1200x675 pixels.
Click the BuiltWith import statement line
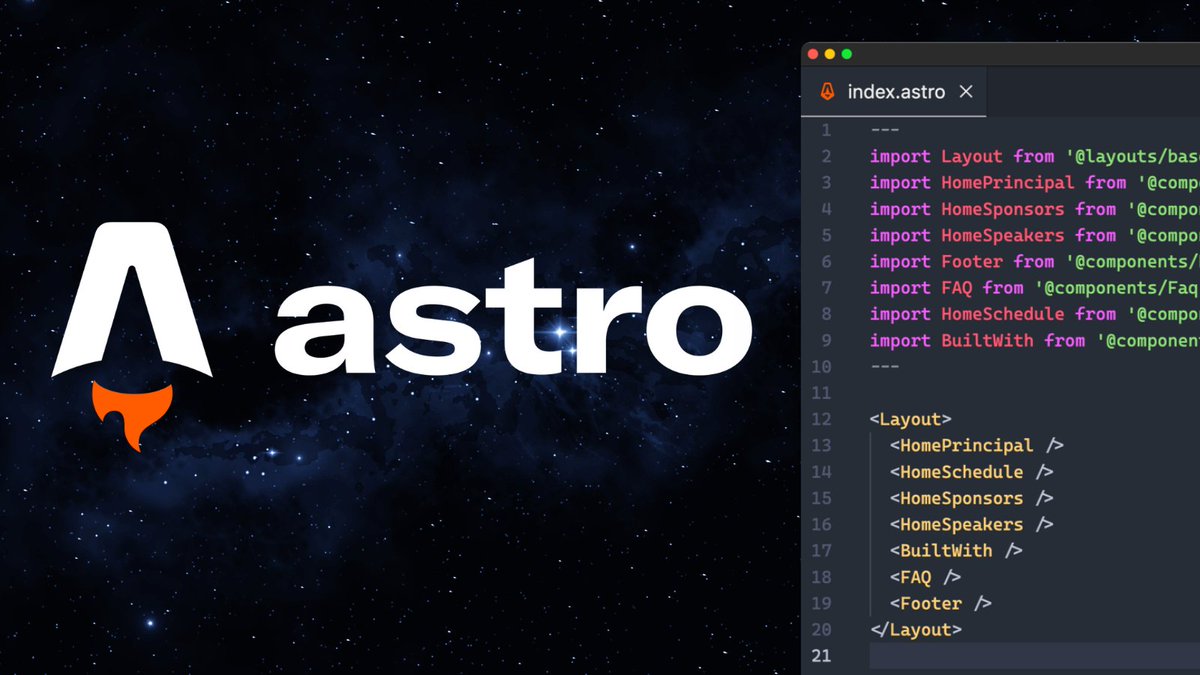coord(1035,341)
